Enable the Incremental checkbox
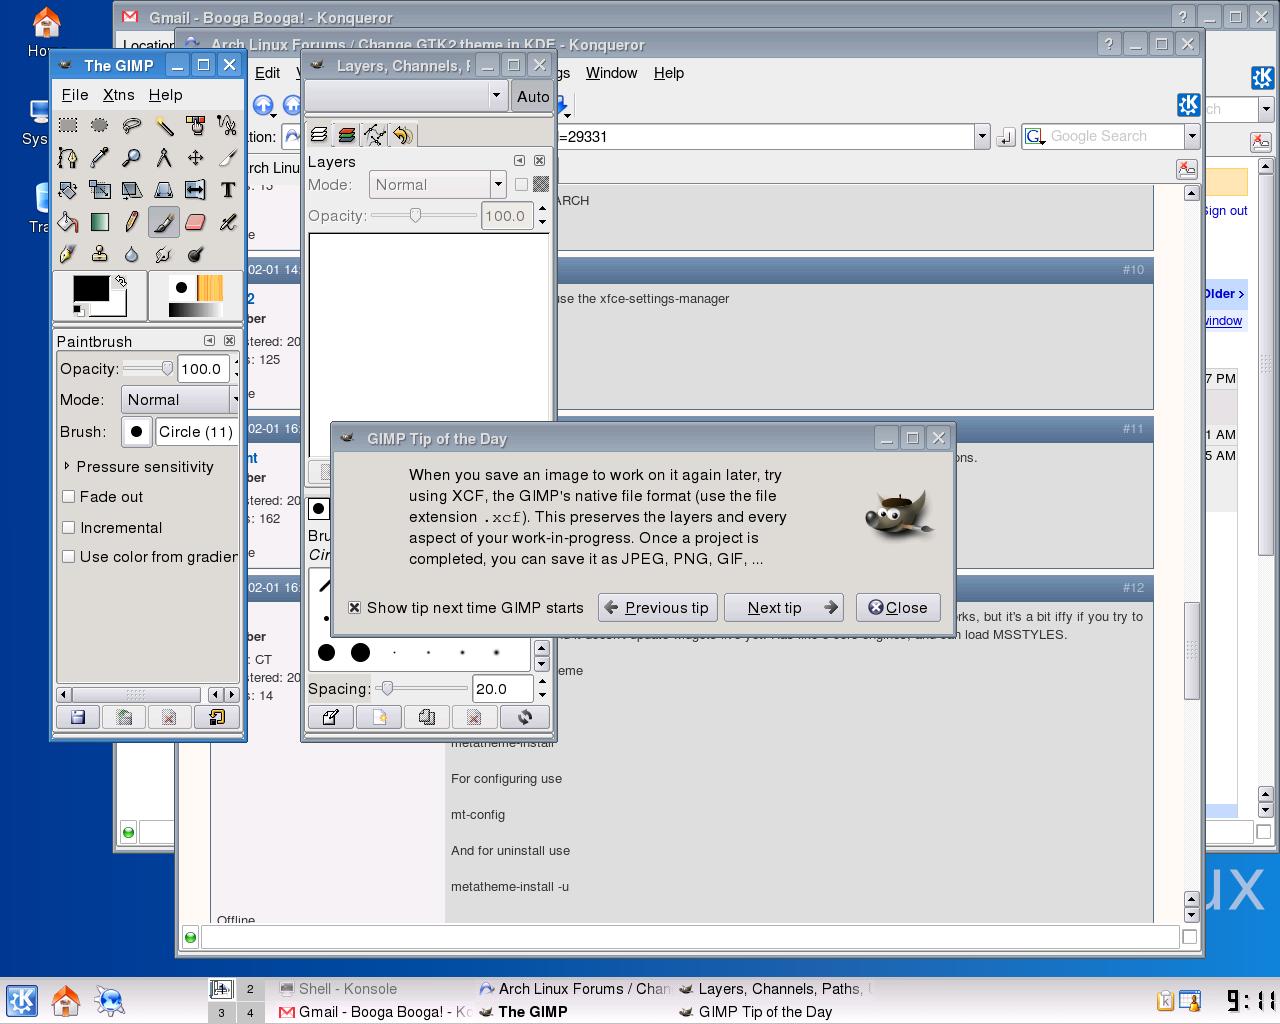This screenshot has height=1024, width=1280. (x=69, y=527)
